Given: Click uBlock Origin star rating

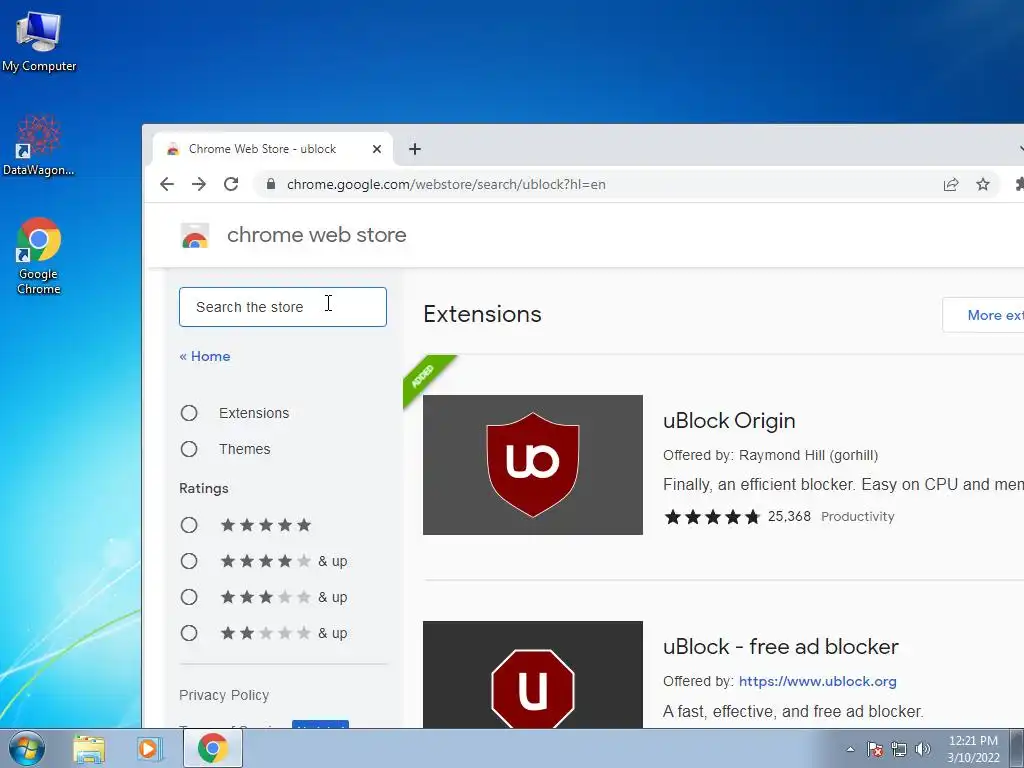Looking at the screenshot, I should click(712, 517).
